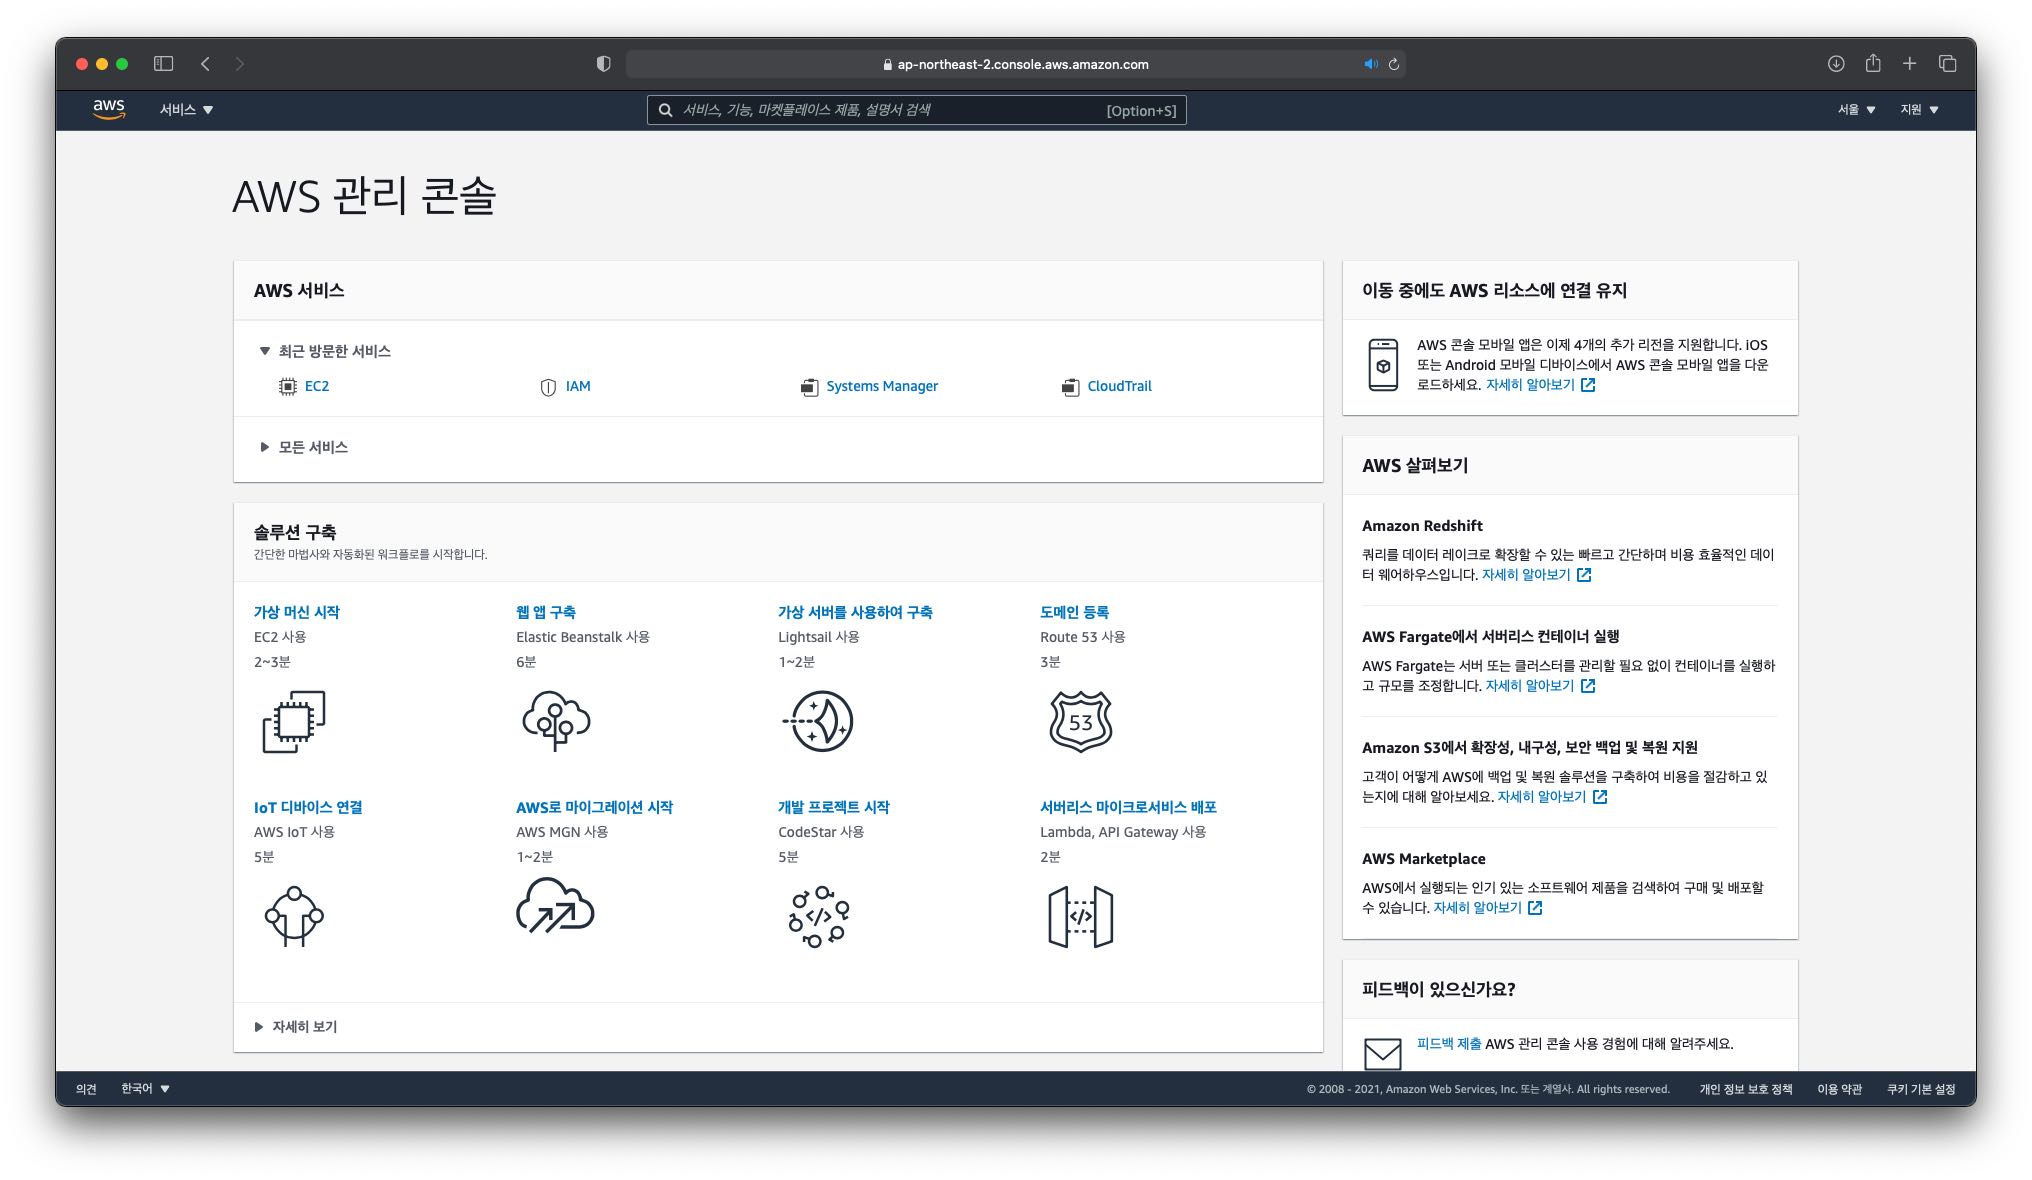Open Safari downloads icon
This screenshot has width=2032, height=1180.
pyautogui.click(x=1836, y=64)
